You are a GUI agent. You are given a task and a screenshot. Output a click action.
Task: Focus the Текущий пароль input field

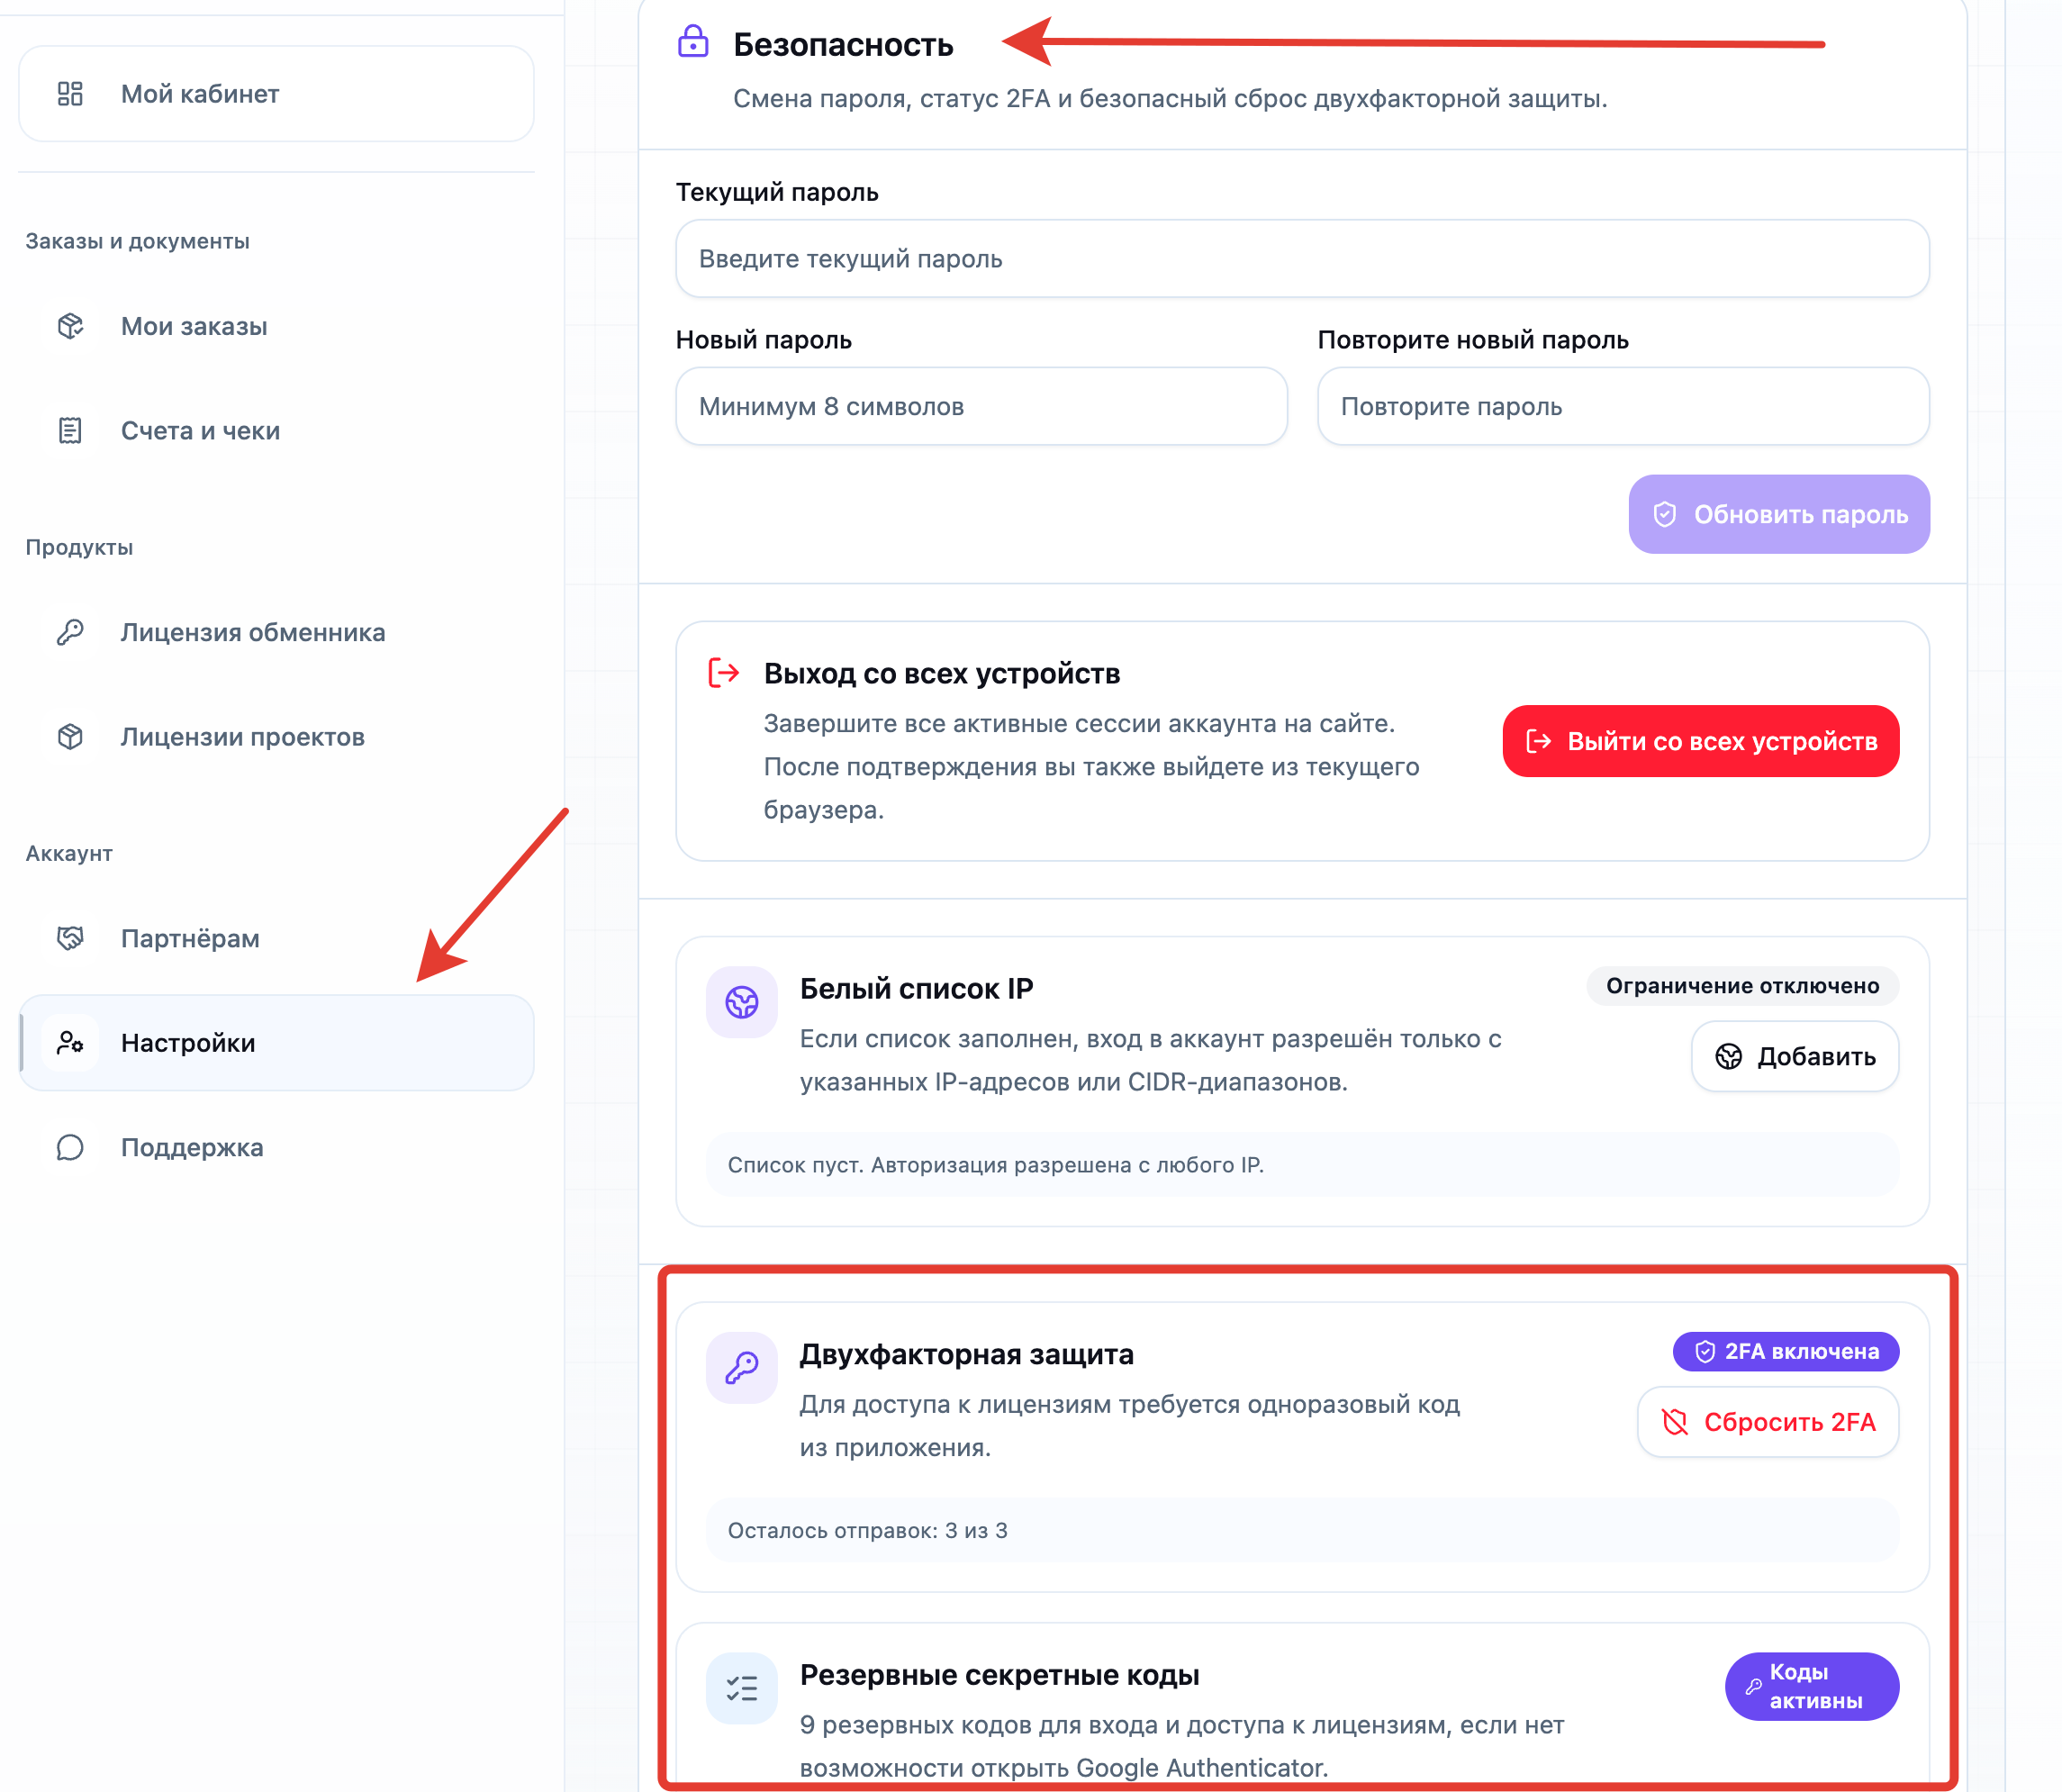tap(1302, 259)
